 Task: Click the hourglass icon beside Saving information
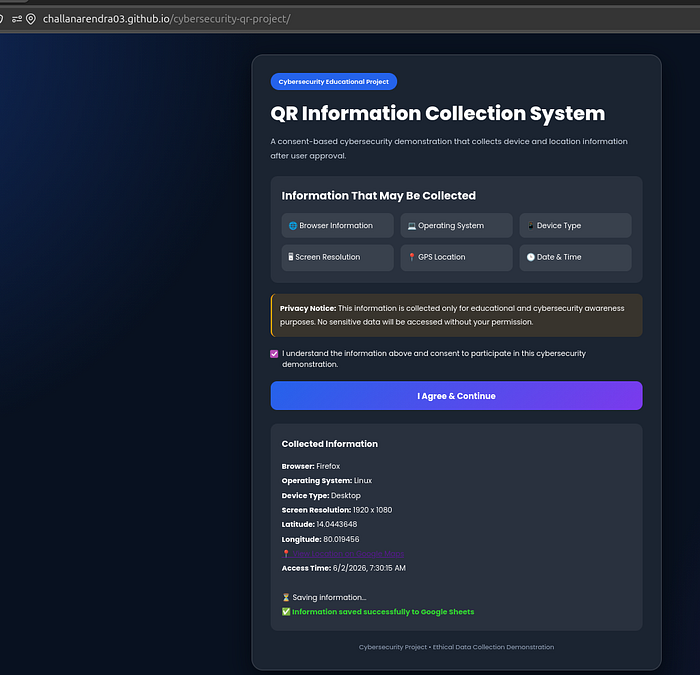(x=286, y=597)
